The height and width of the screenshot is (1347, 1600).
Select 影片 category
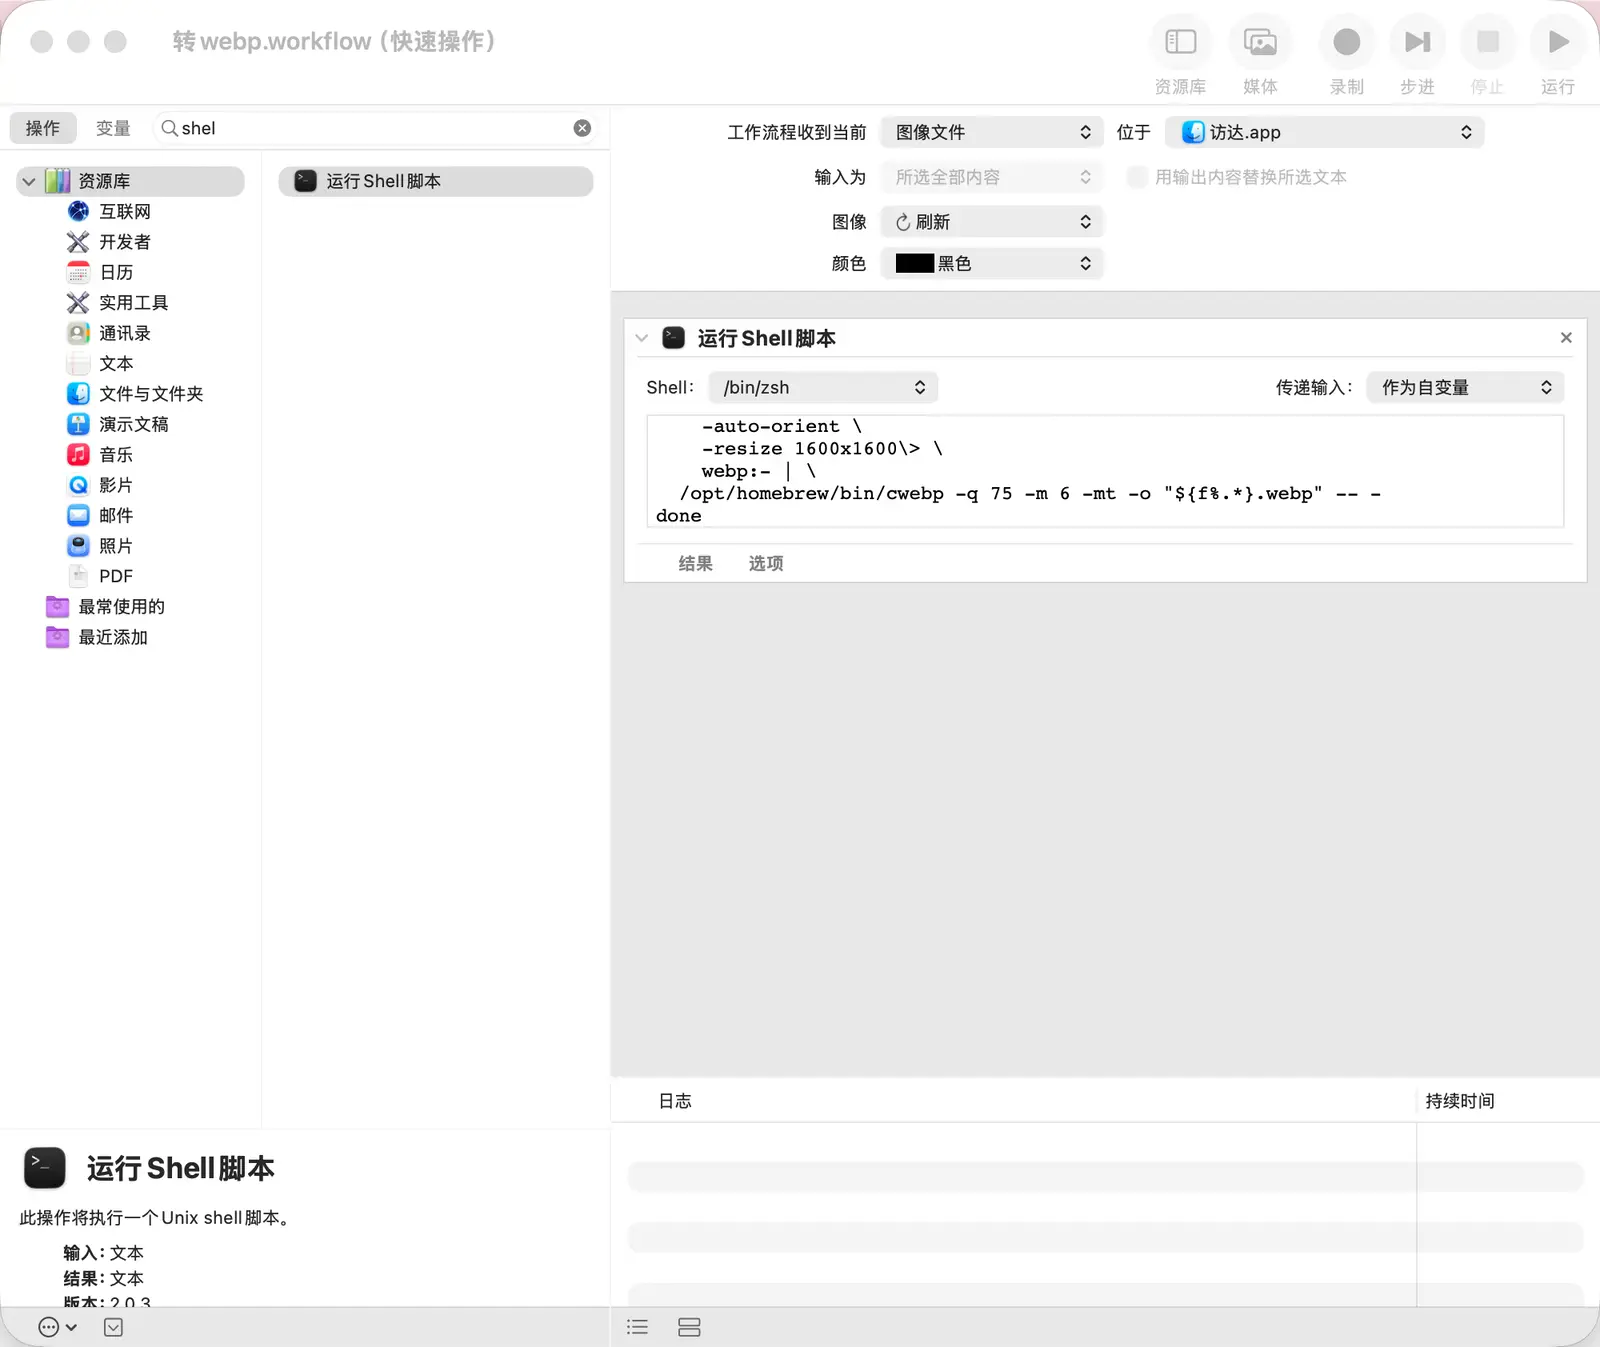[116, 485]
